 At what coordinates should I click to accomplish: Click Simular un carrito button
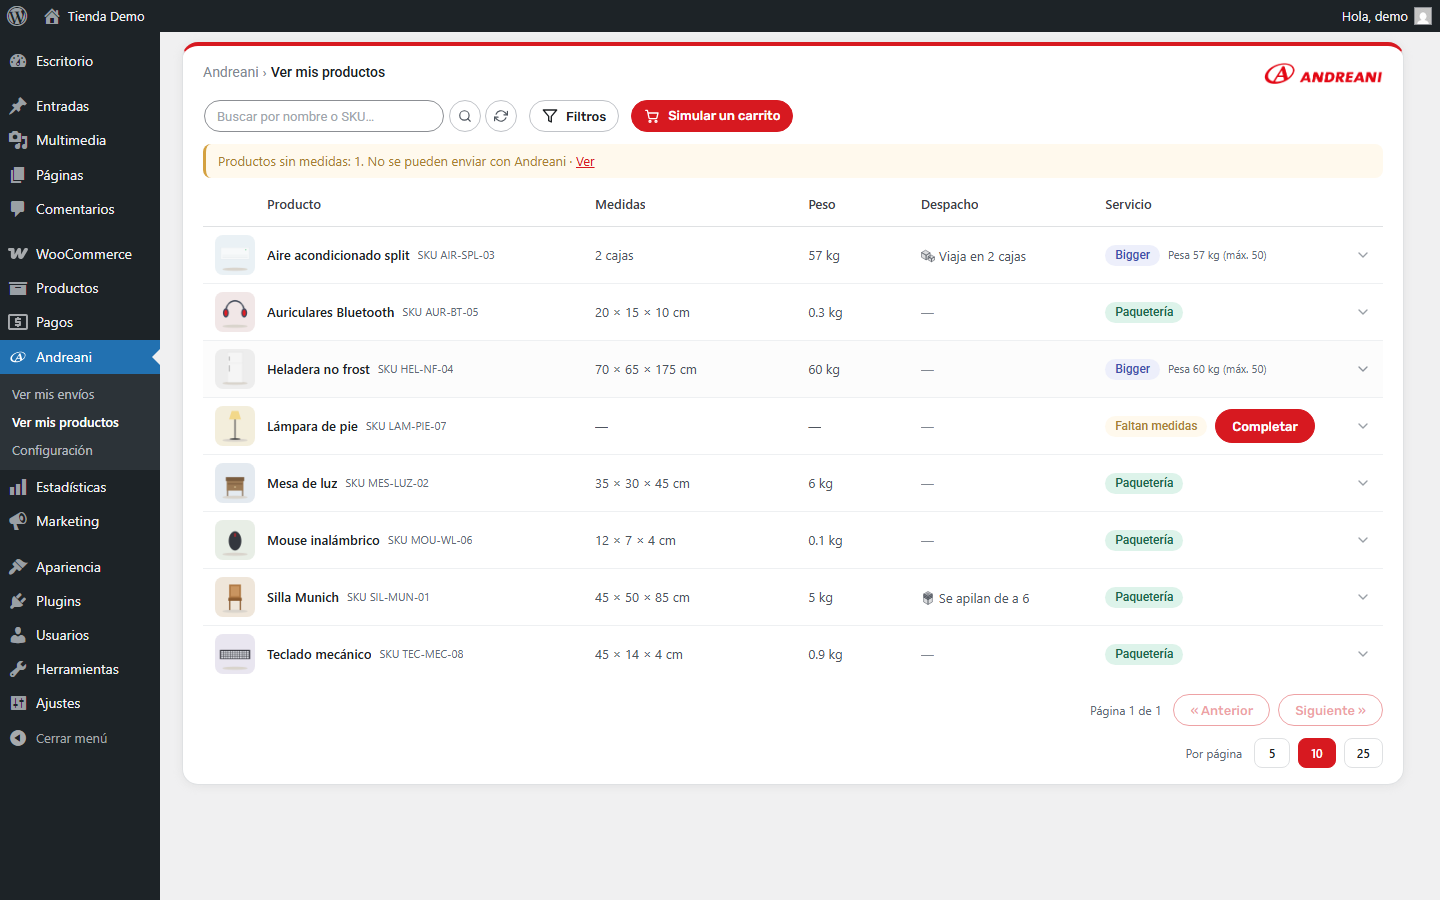(712, 116)
